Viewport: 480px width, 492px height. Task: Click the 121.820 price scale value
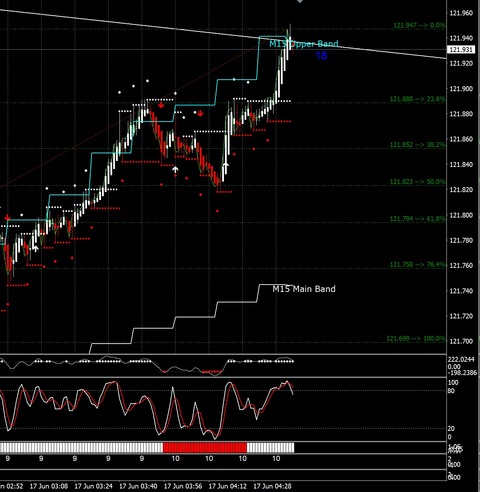[x=461, y=190]
